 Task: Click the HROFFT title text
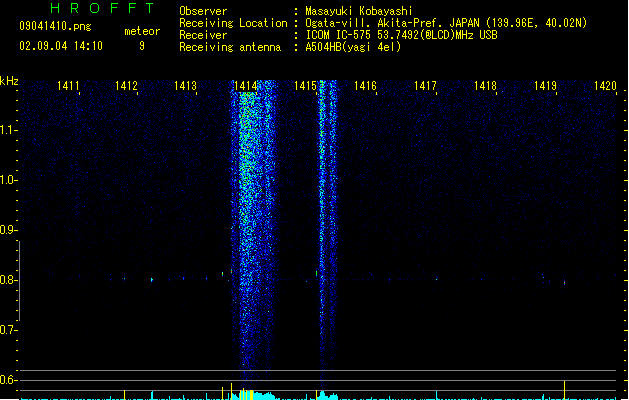(102, 8)
